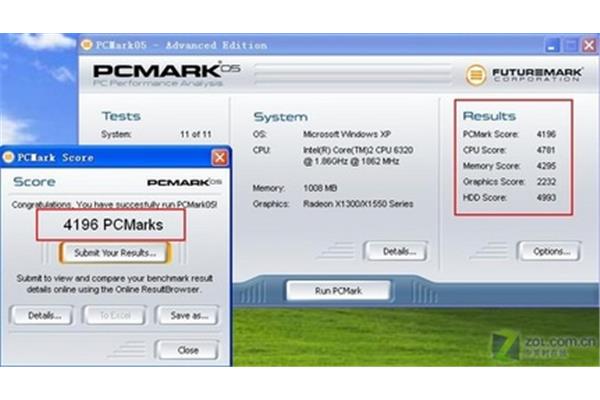Click the '1008 MB' memory value
Image resolution: width=600 pixels, height=400 pixels.
tap(320, 188)
